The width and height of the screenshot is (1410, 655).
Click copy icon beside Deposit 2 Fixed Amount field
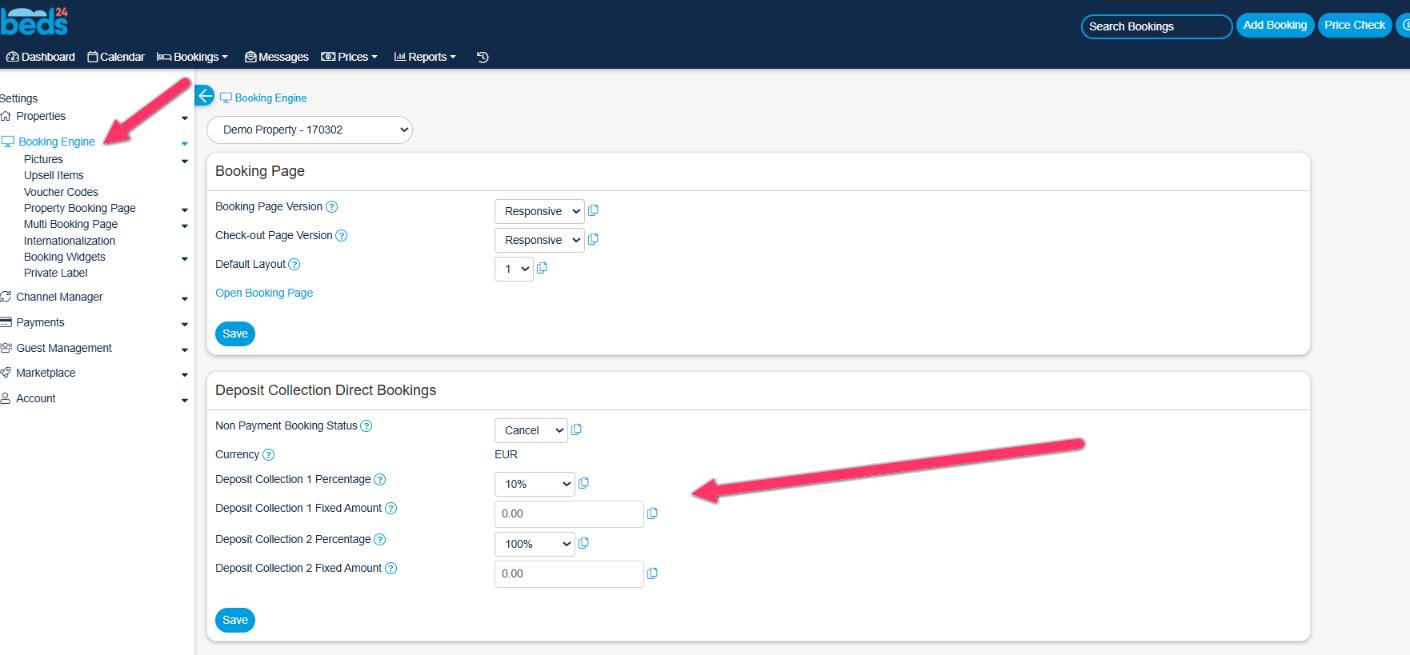[652, 574]
